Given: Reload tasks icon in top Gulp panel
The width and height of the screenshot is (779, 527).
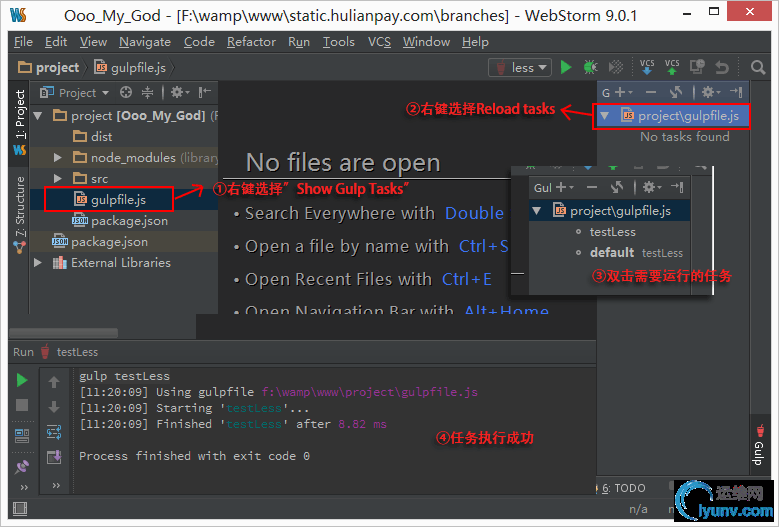Looking at the screenshot, I should point(676,92).
